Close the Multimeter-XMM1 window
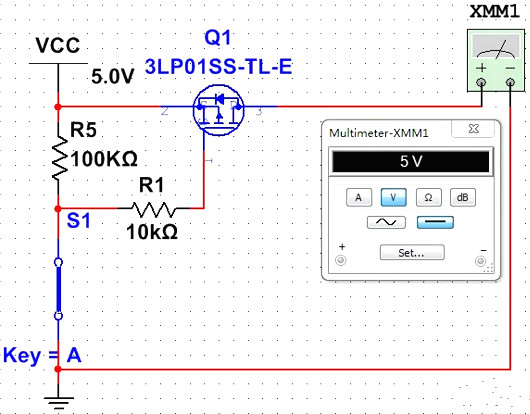Viewport: 530px width, 414px height. (x=474, y=129)
